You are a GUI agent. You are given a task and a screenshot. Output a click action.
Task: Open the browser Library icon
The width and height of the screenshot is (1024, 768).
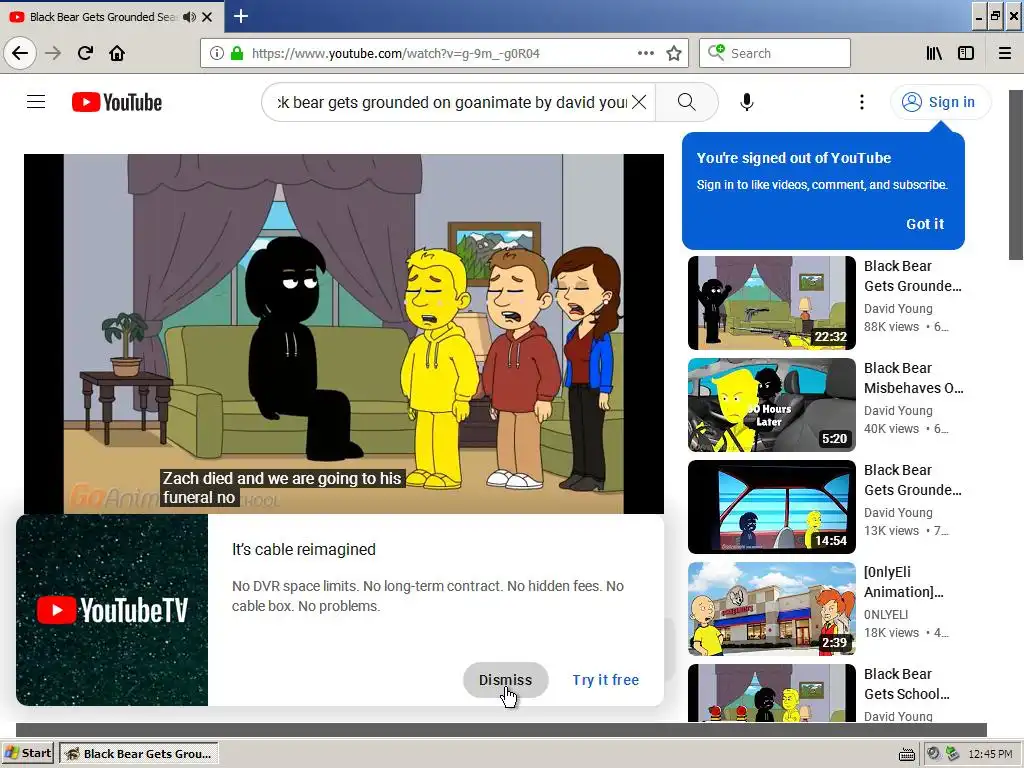pos(934,53)
